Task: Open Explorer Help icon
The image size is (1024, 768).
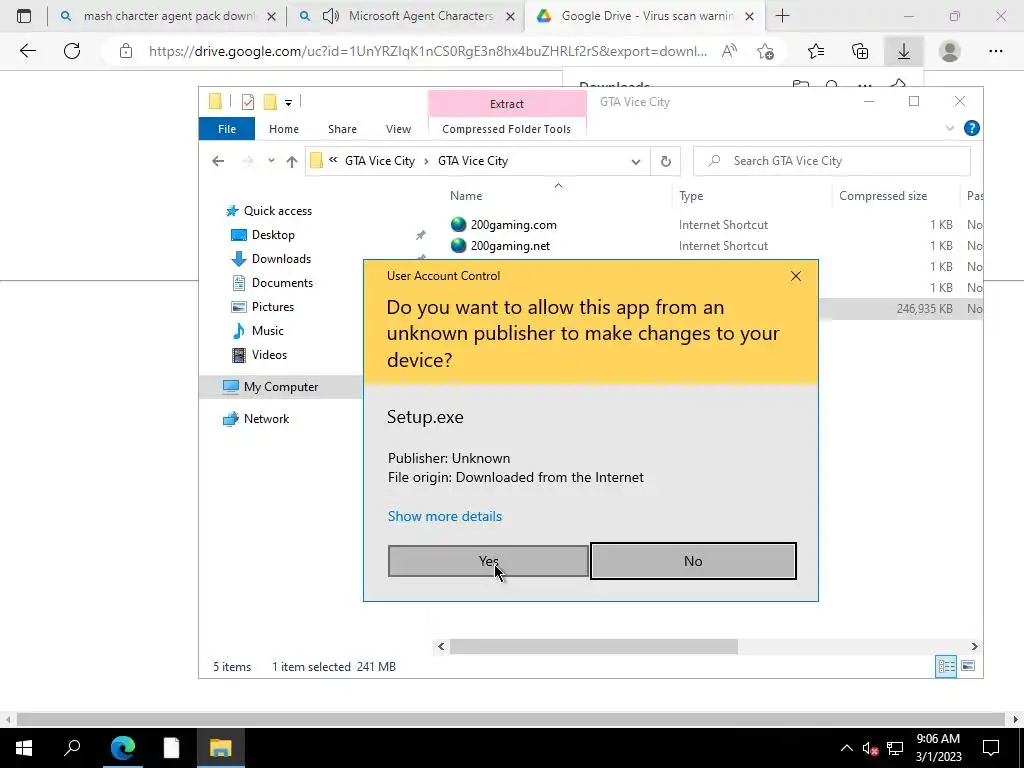Action: pos(972,128)
